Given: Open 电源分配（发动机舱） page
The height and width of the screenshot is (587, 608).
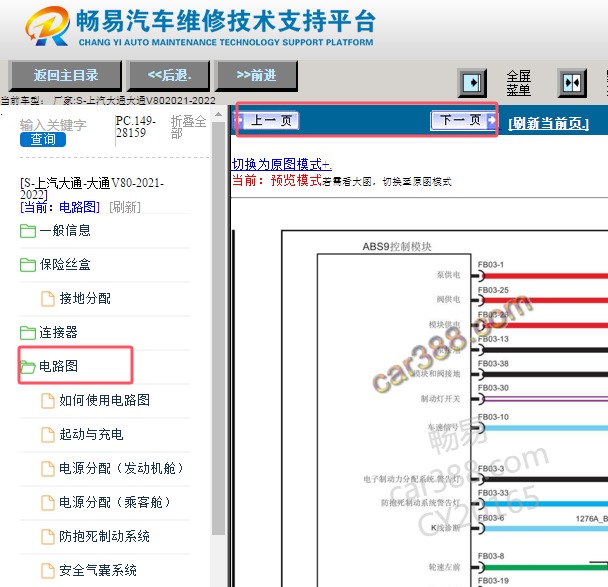Looking at the screenshot, I should (x=121, y=468).
